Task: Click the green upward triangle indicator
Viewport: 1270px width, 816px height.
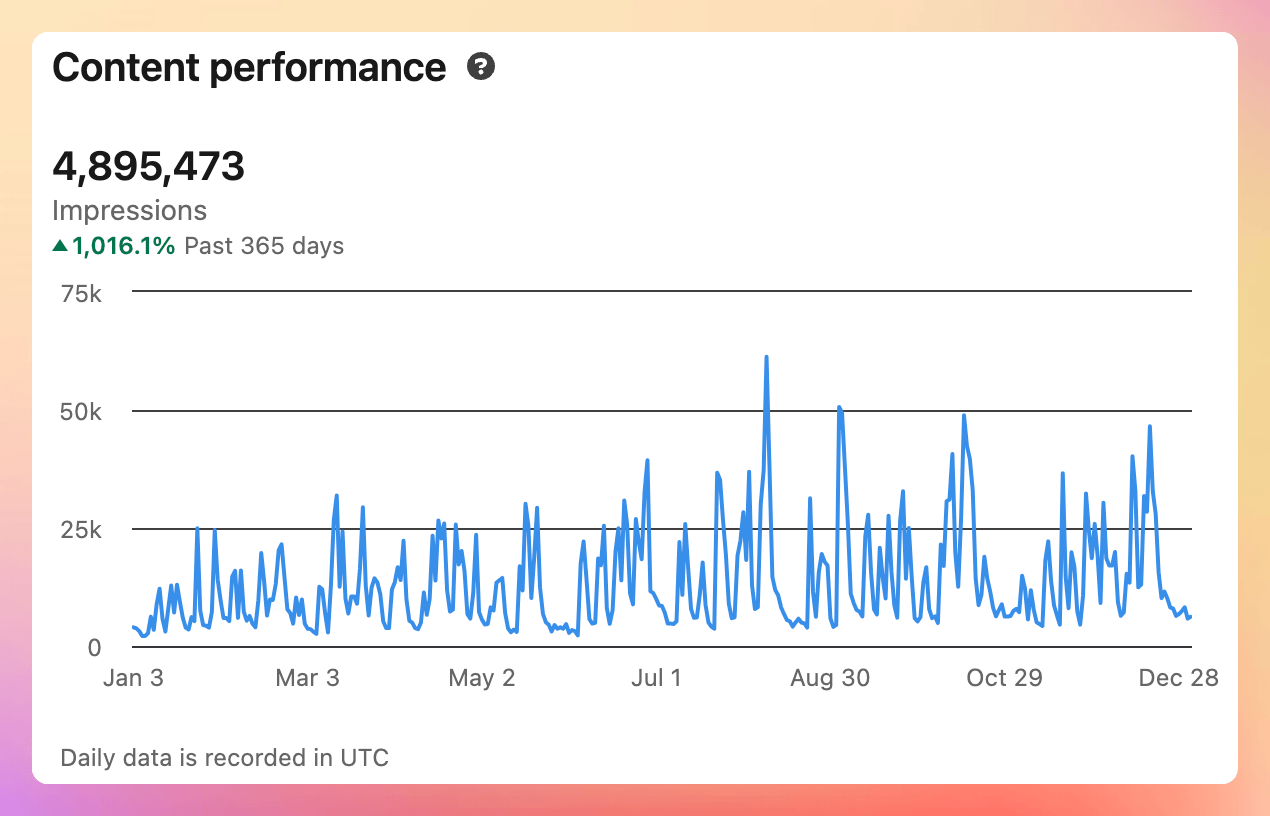Action: 60,245
